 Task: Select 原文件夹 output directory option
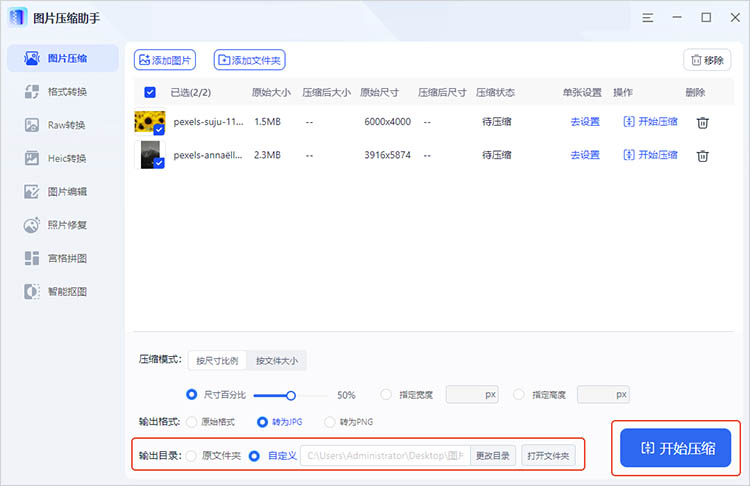191,456
